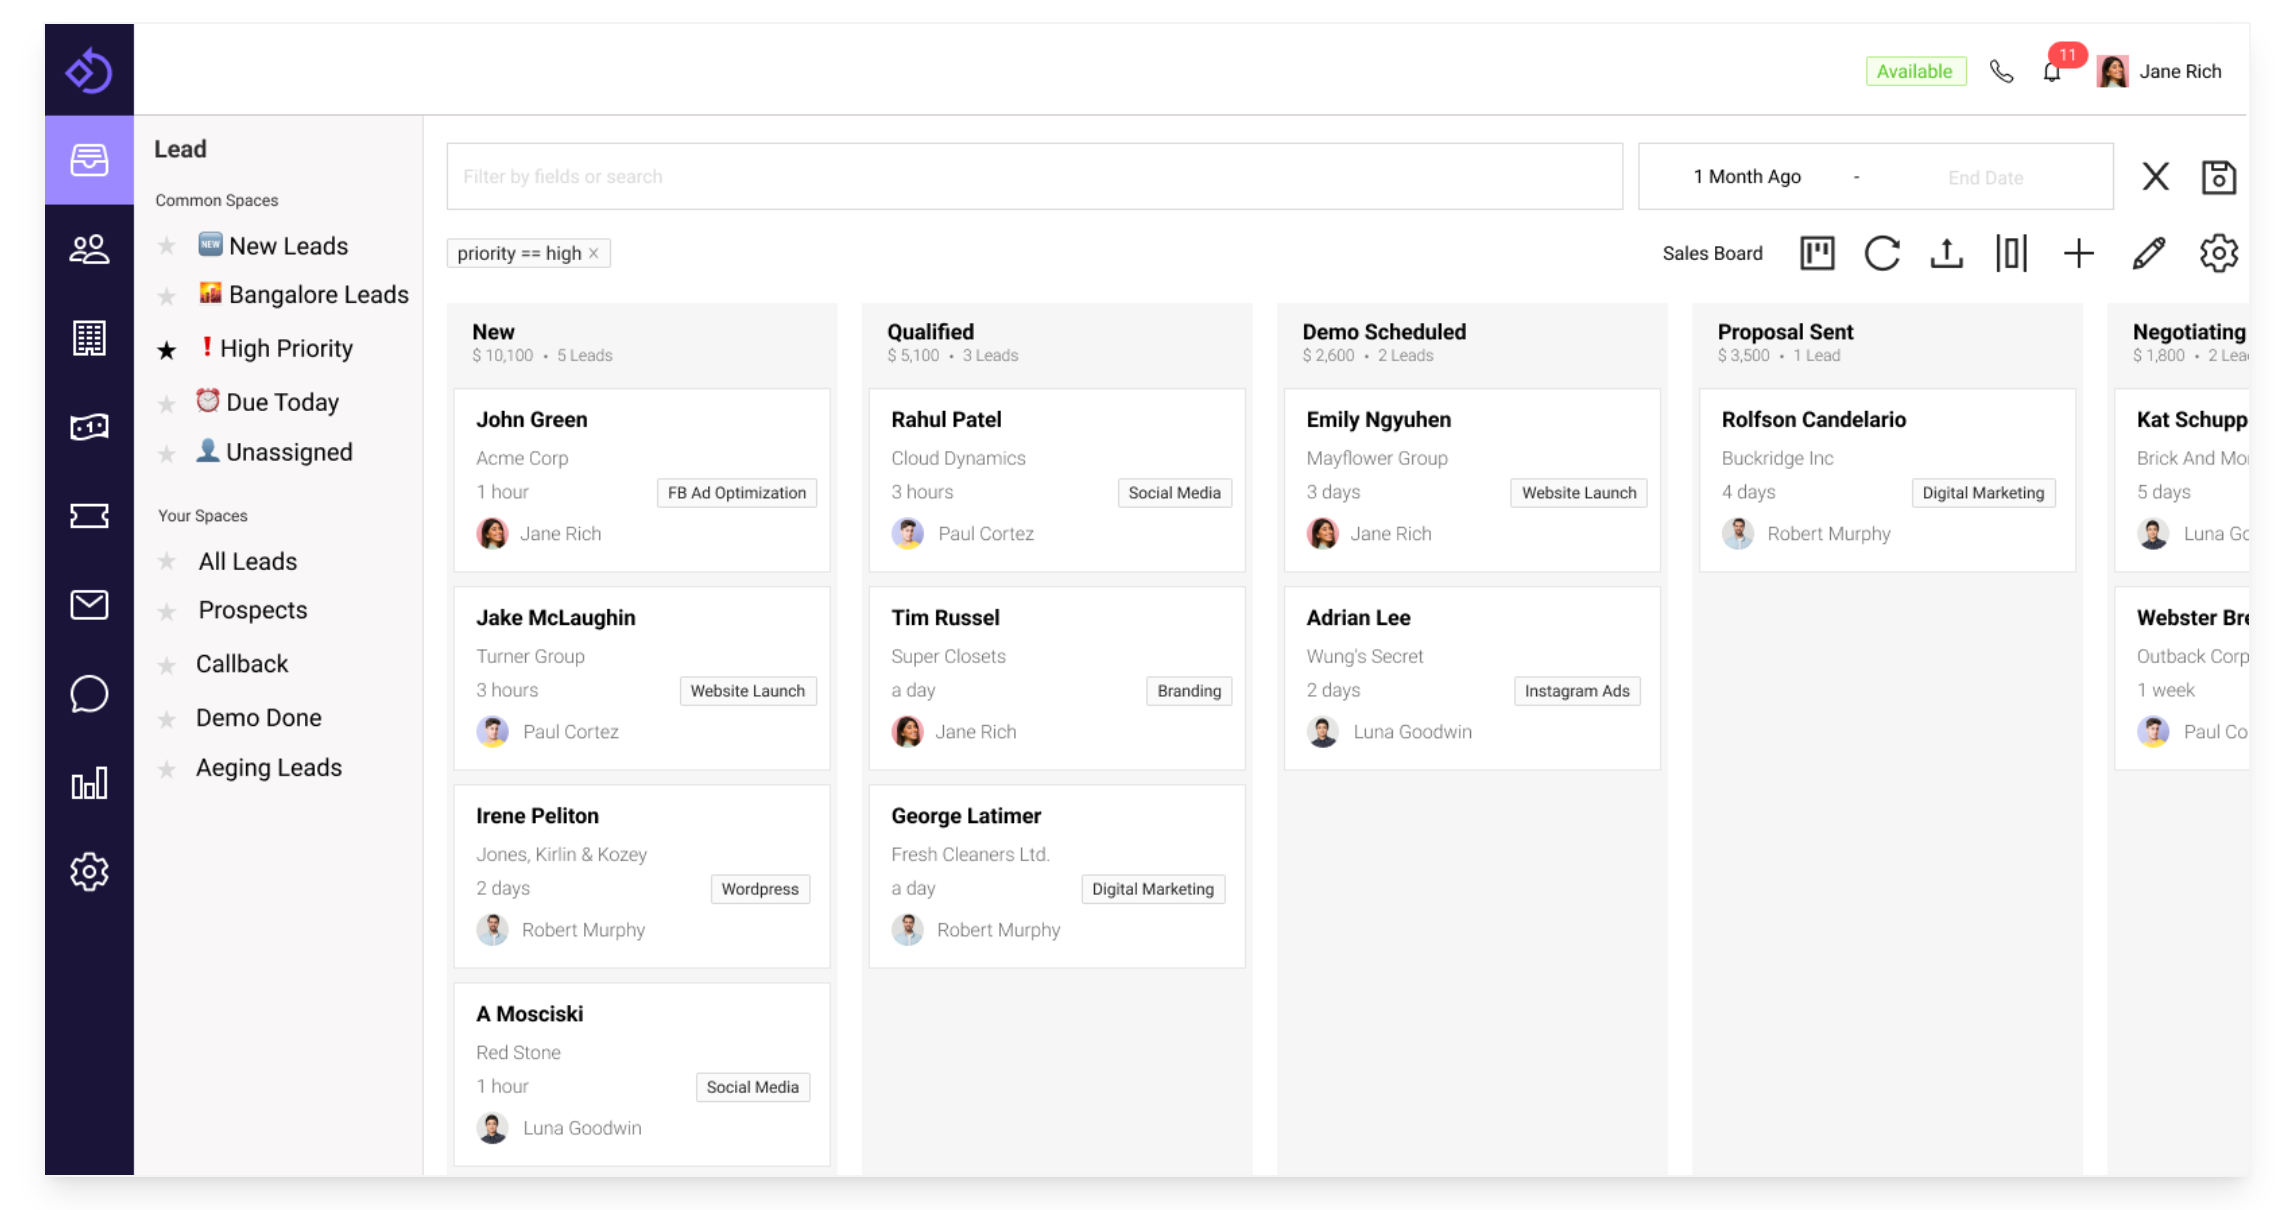Viewport: 2284px width, 1210px height.
Task: Open the Available status dropdown
Action: coord(1914,72)
